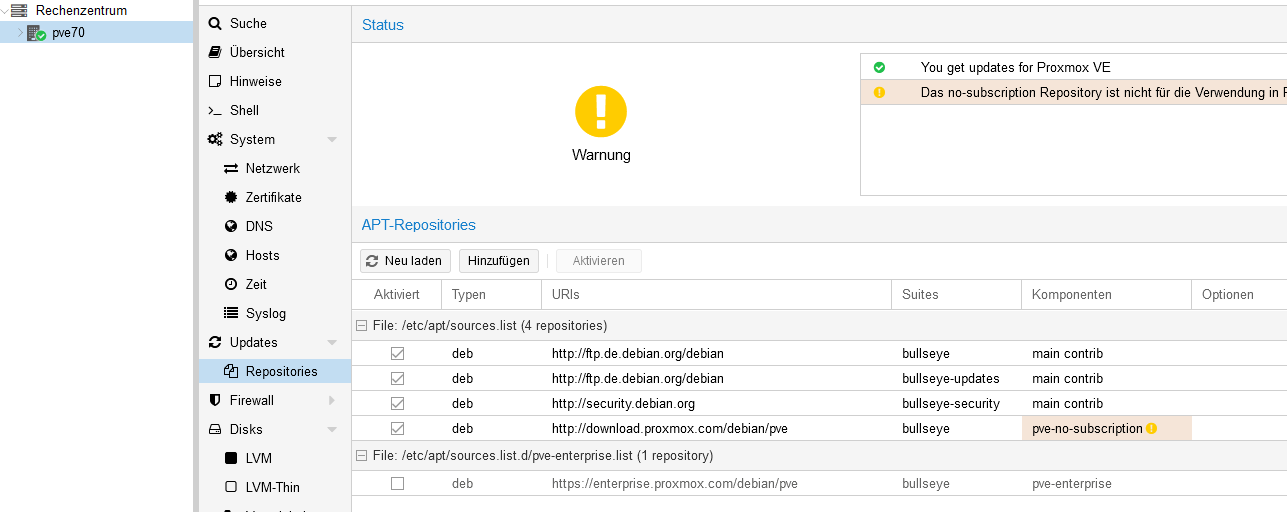
Task: Sort by the Optionen column header
Action: (x=1239, y=295)
